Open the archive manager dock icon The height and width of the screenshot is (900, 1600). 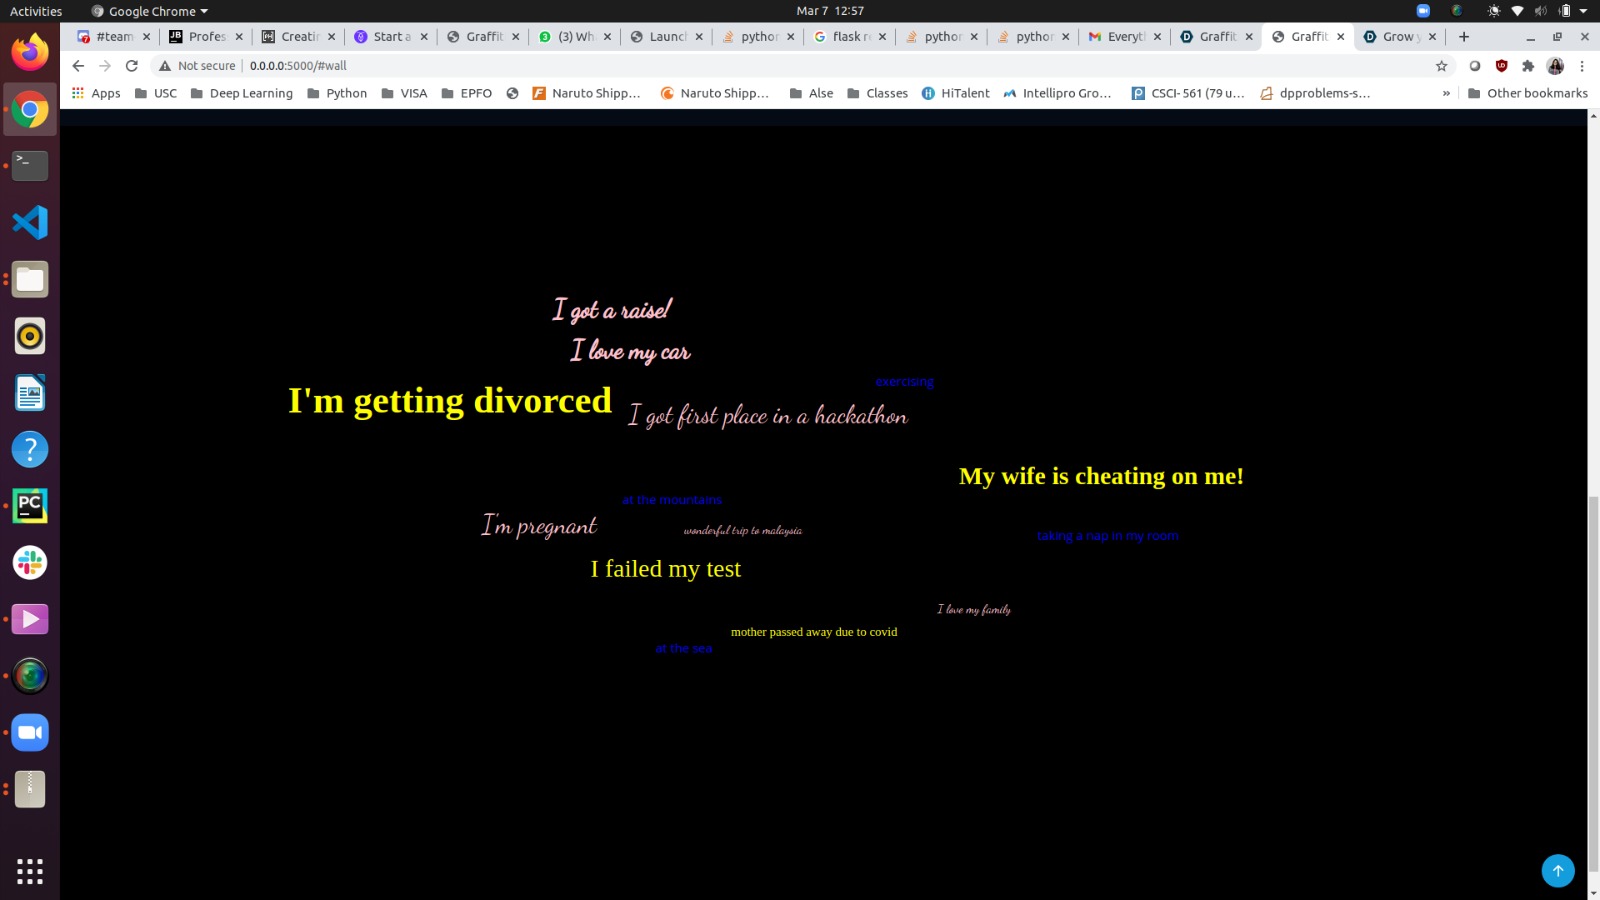pyautogui.click(x=30, y=789)
